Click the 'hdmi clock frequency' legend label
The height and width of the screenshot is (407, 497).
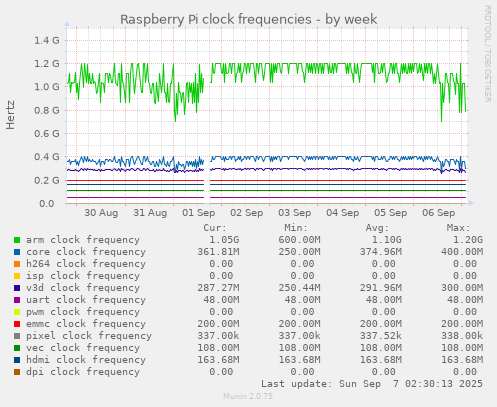(86, 360)
